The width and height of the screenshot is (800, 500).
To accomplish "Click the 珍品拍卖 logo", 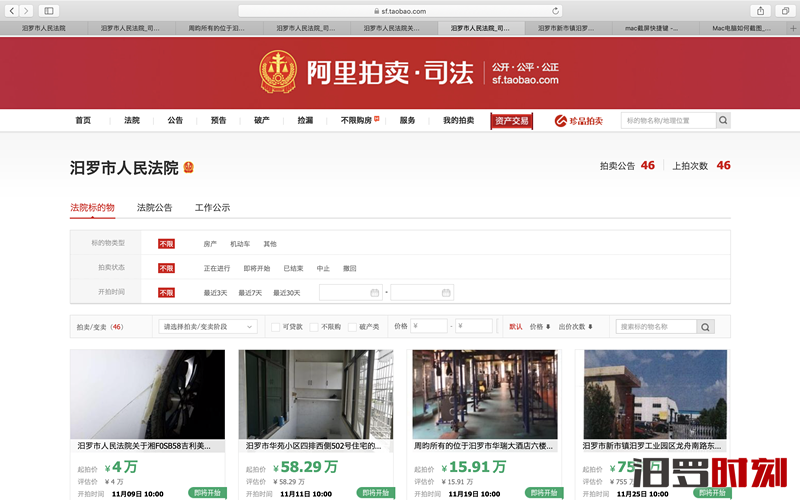I will click(x=579, y=121).
